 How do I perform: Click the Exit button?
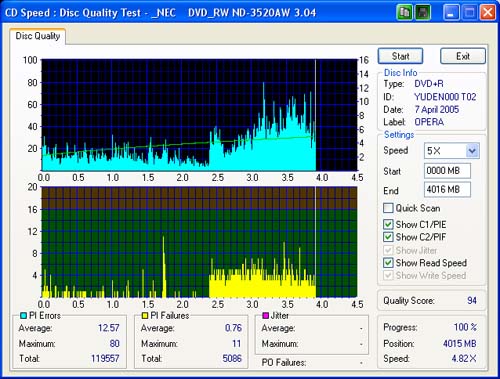463,56
